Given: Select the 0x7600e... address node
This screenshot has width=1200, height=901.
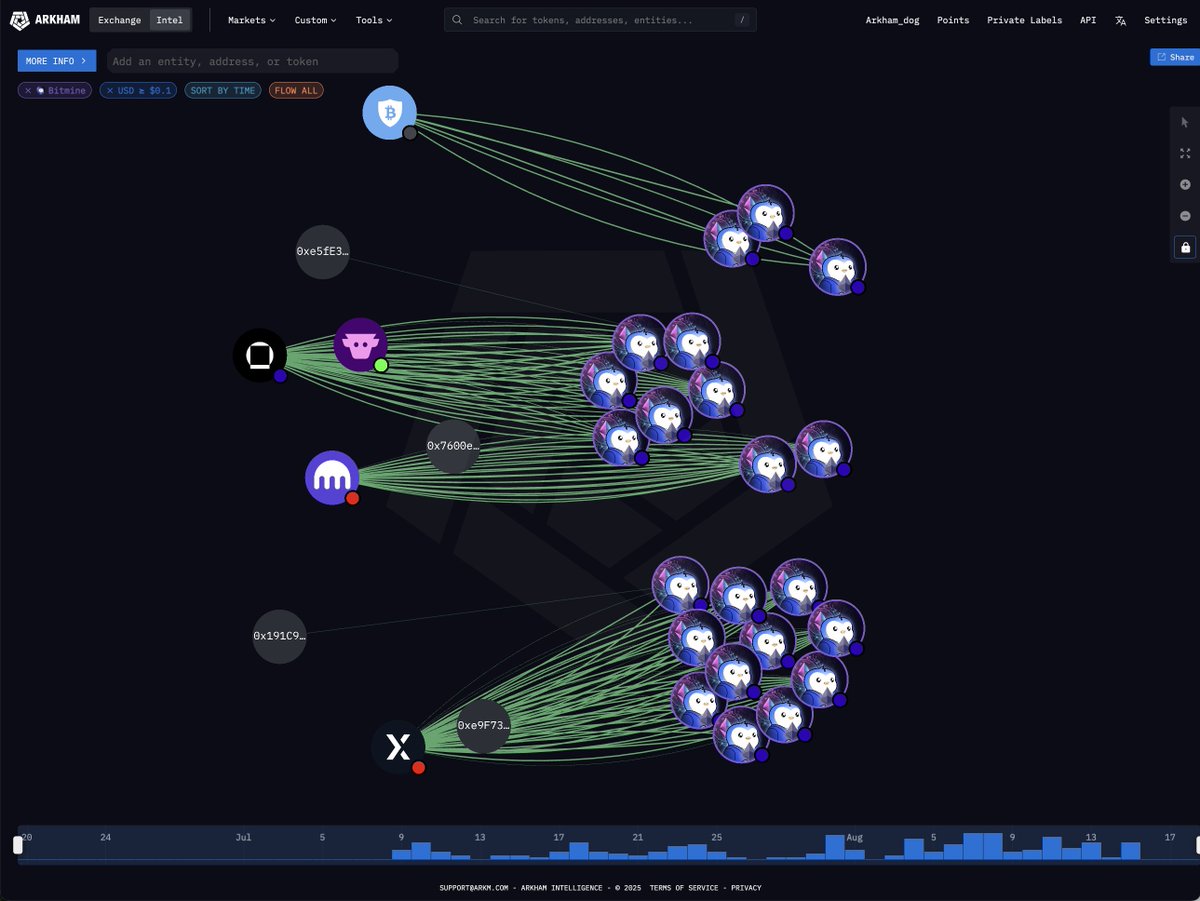Looking at the screenshot, I should (453, 446).
